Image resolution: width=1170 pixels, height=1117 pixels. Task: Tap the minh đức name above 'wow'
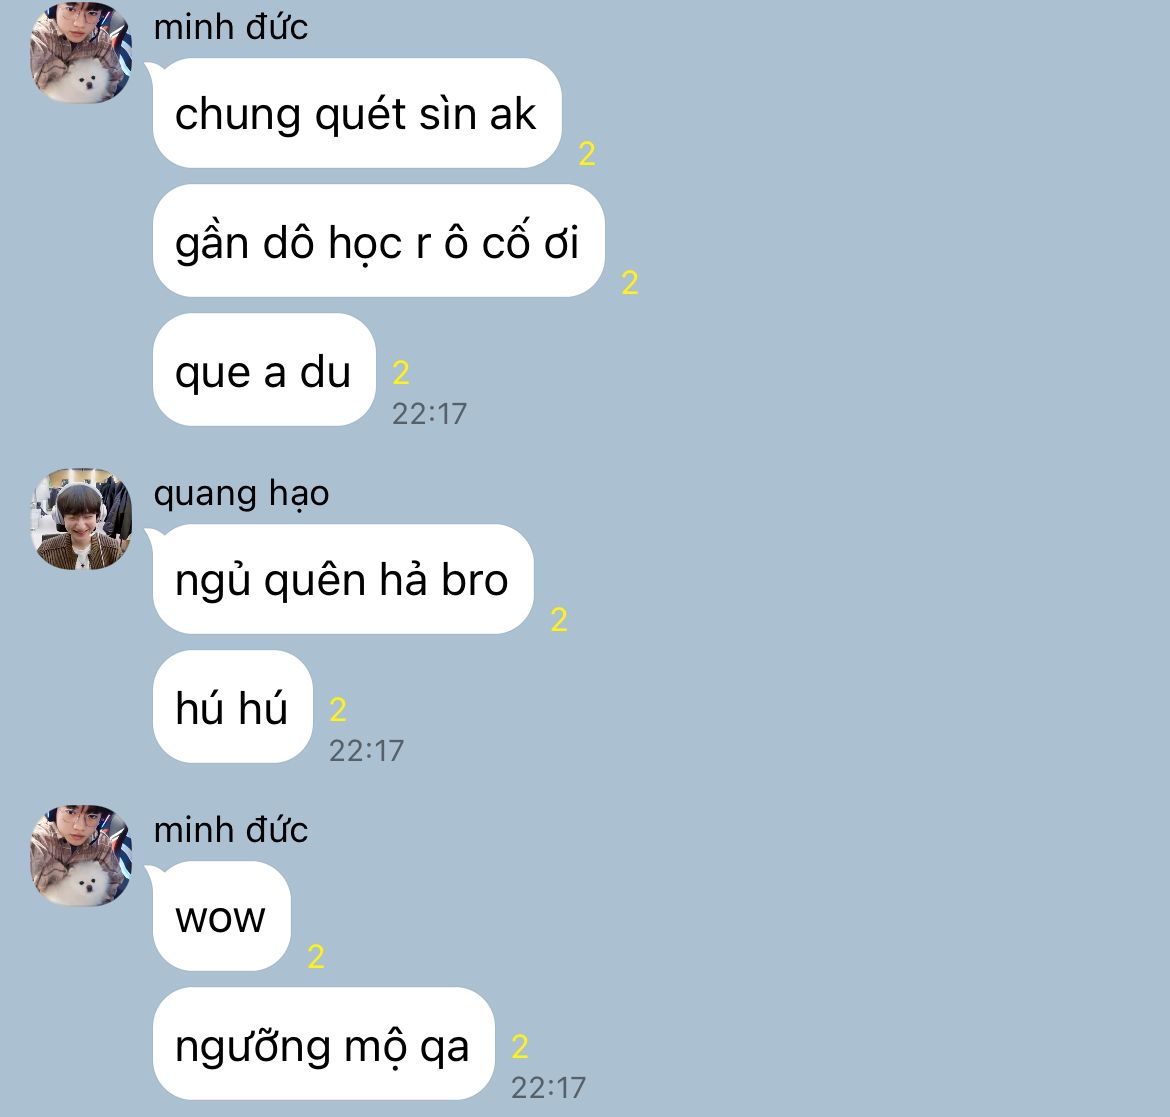click(231, 830)
